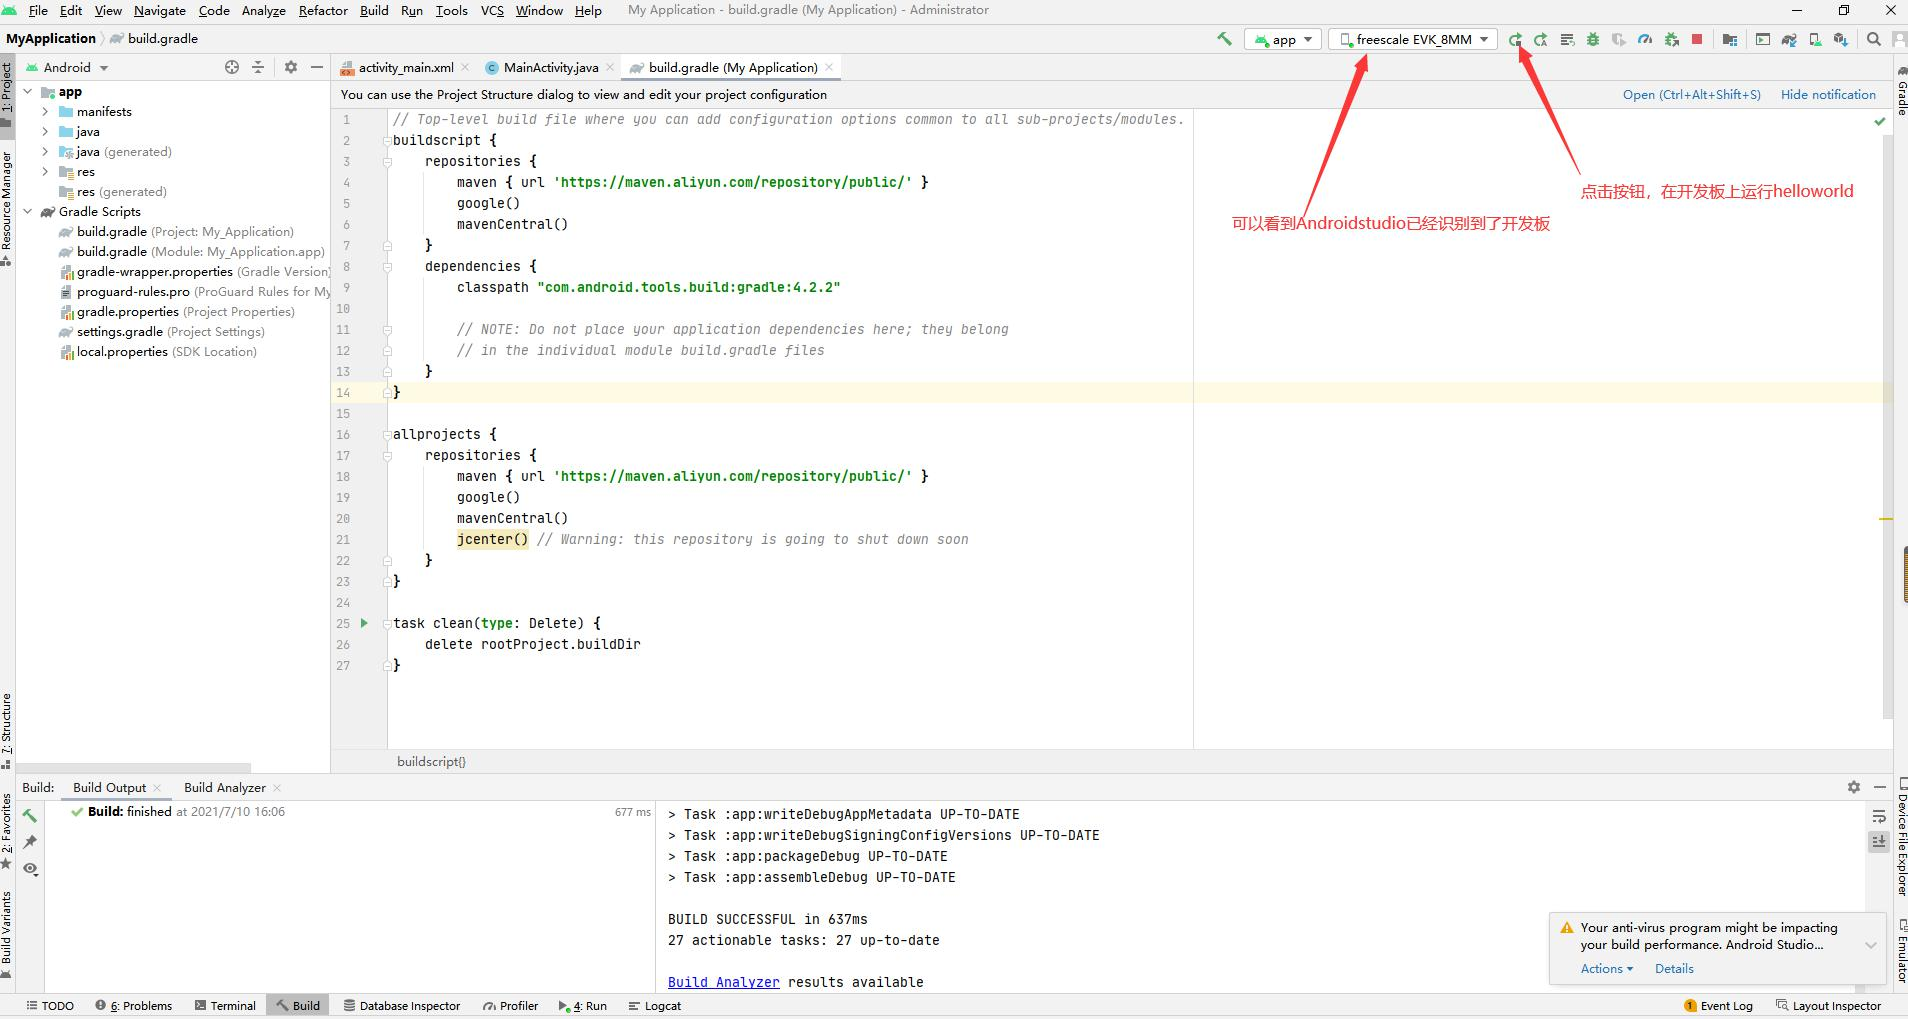Sync project with Gradle files icon
1908x1019 pixels.
1789,39
